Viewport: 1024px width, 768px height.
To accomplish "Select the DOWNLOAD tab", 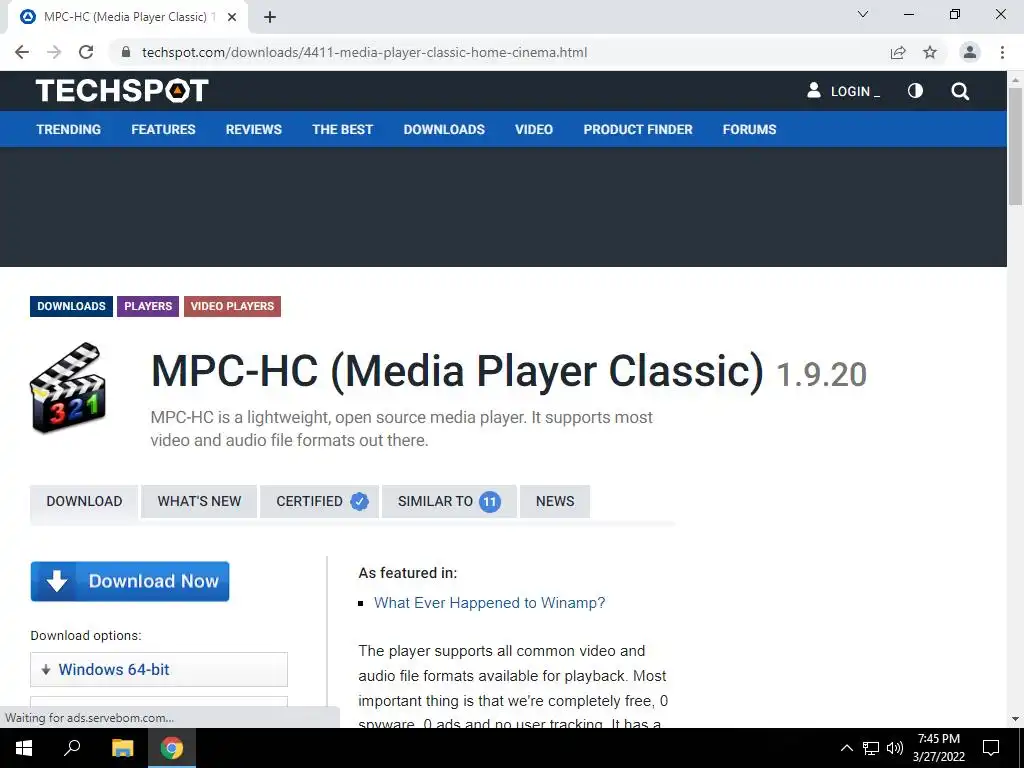I will (84, 502).
